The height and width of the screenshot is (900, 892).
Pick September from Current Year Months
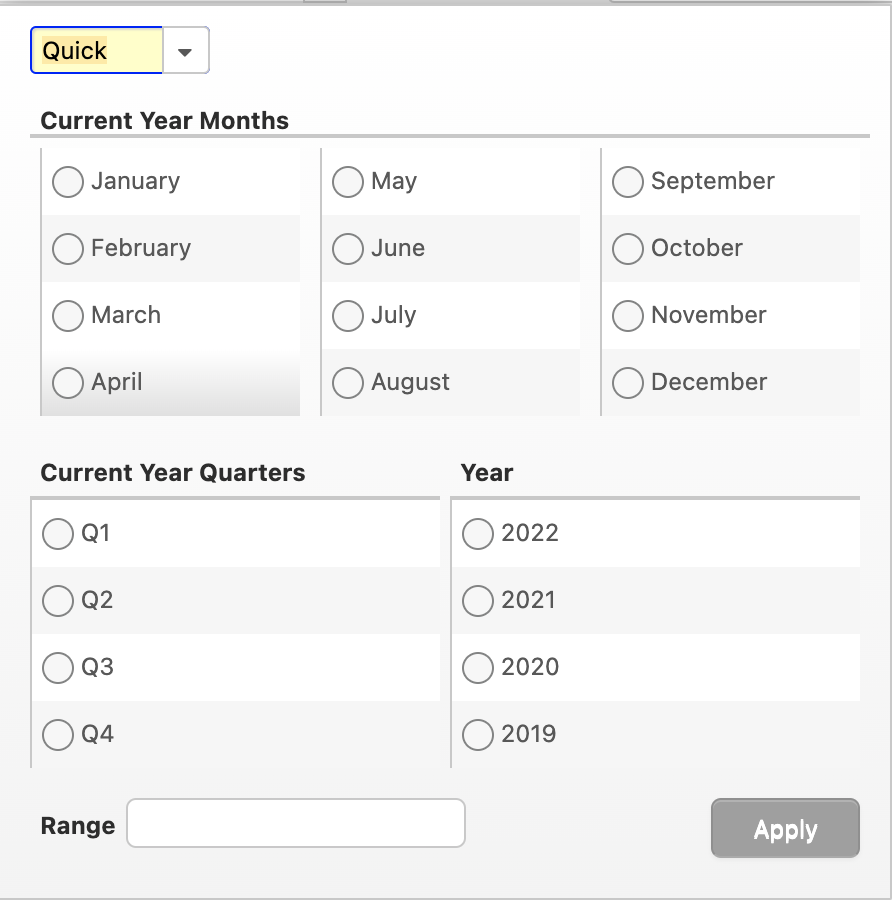pyautogui.click(x=628, y=182)
